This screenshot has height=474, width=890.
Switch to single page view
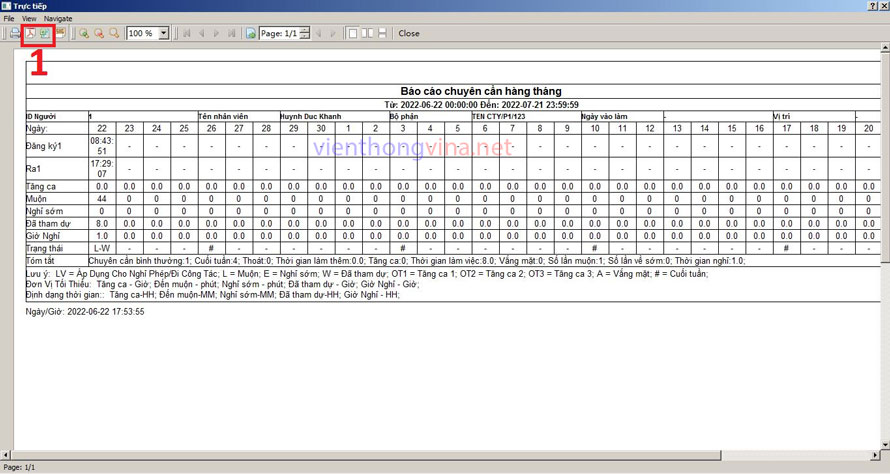[x=352, y=33]
